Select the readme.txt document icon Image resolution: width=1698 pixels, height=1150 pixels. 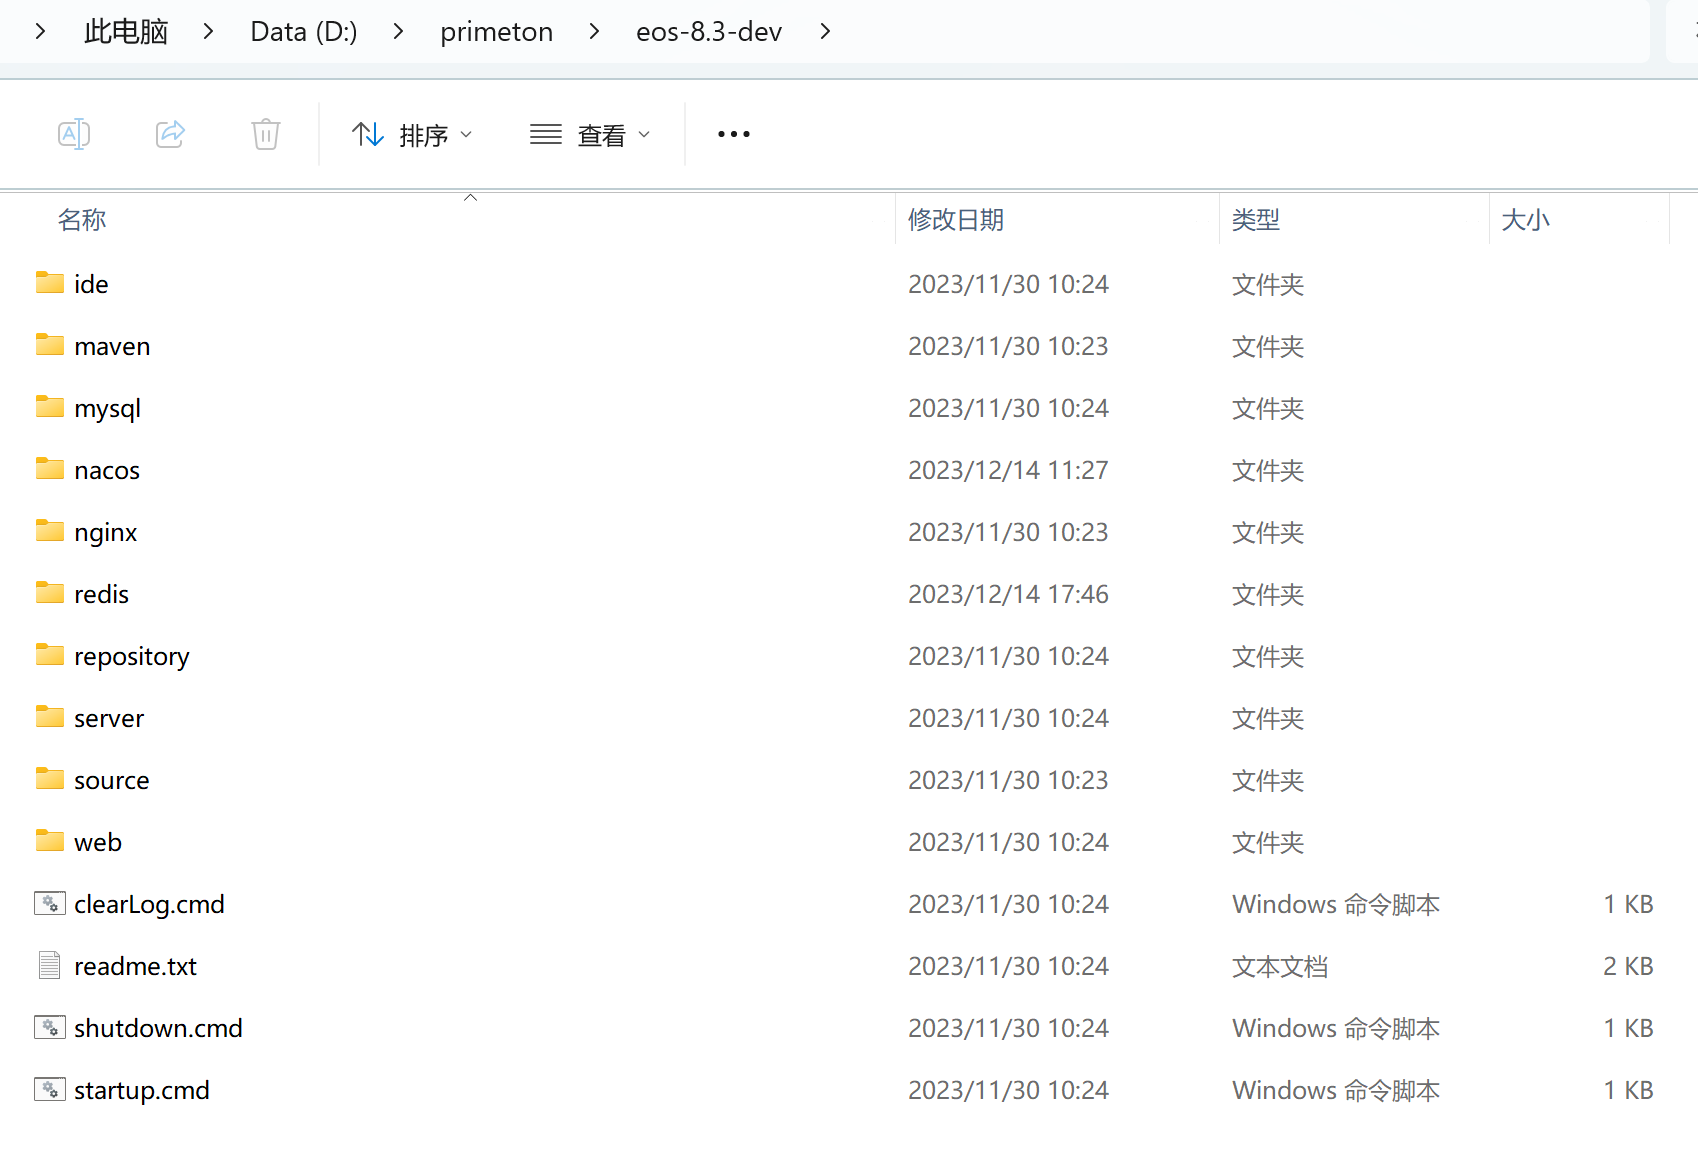click(50, 965)
